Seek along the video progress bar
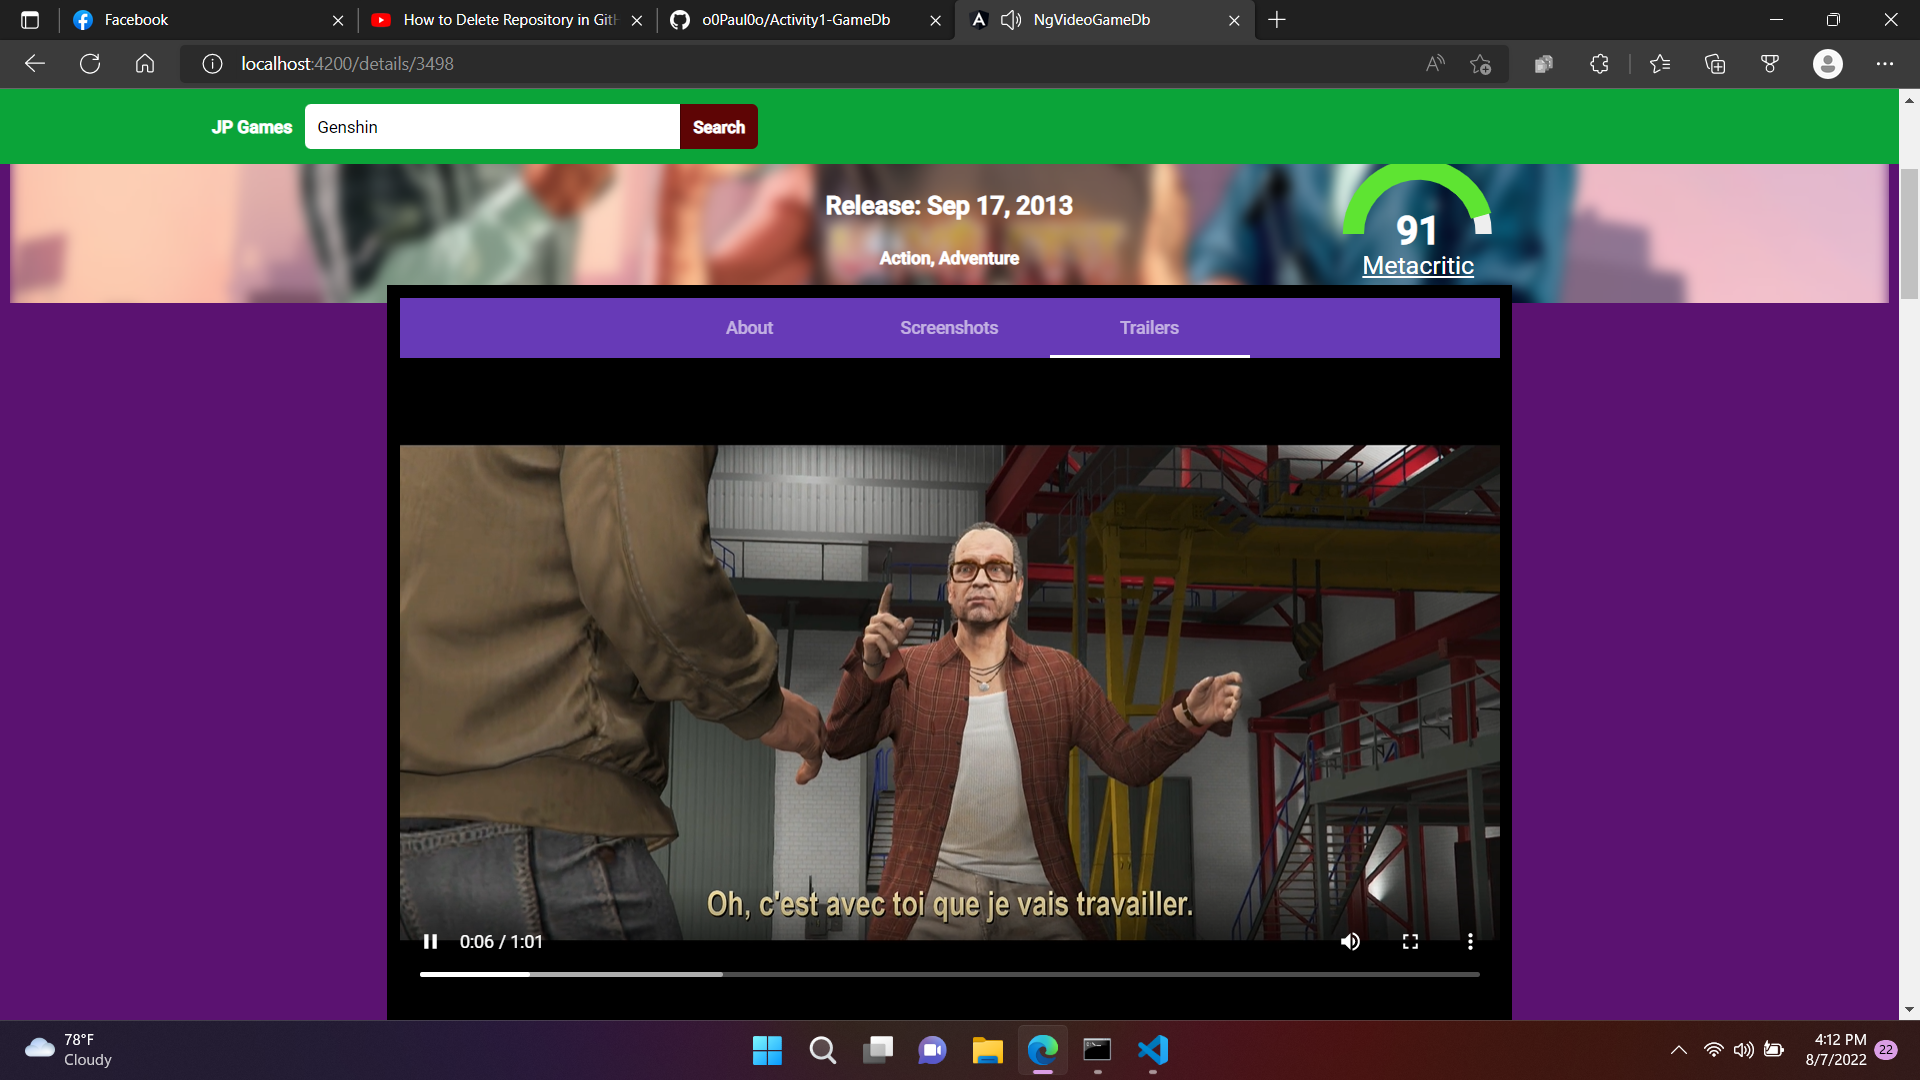This screenshot has height=1080, width=1920. pos(949,974)
